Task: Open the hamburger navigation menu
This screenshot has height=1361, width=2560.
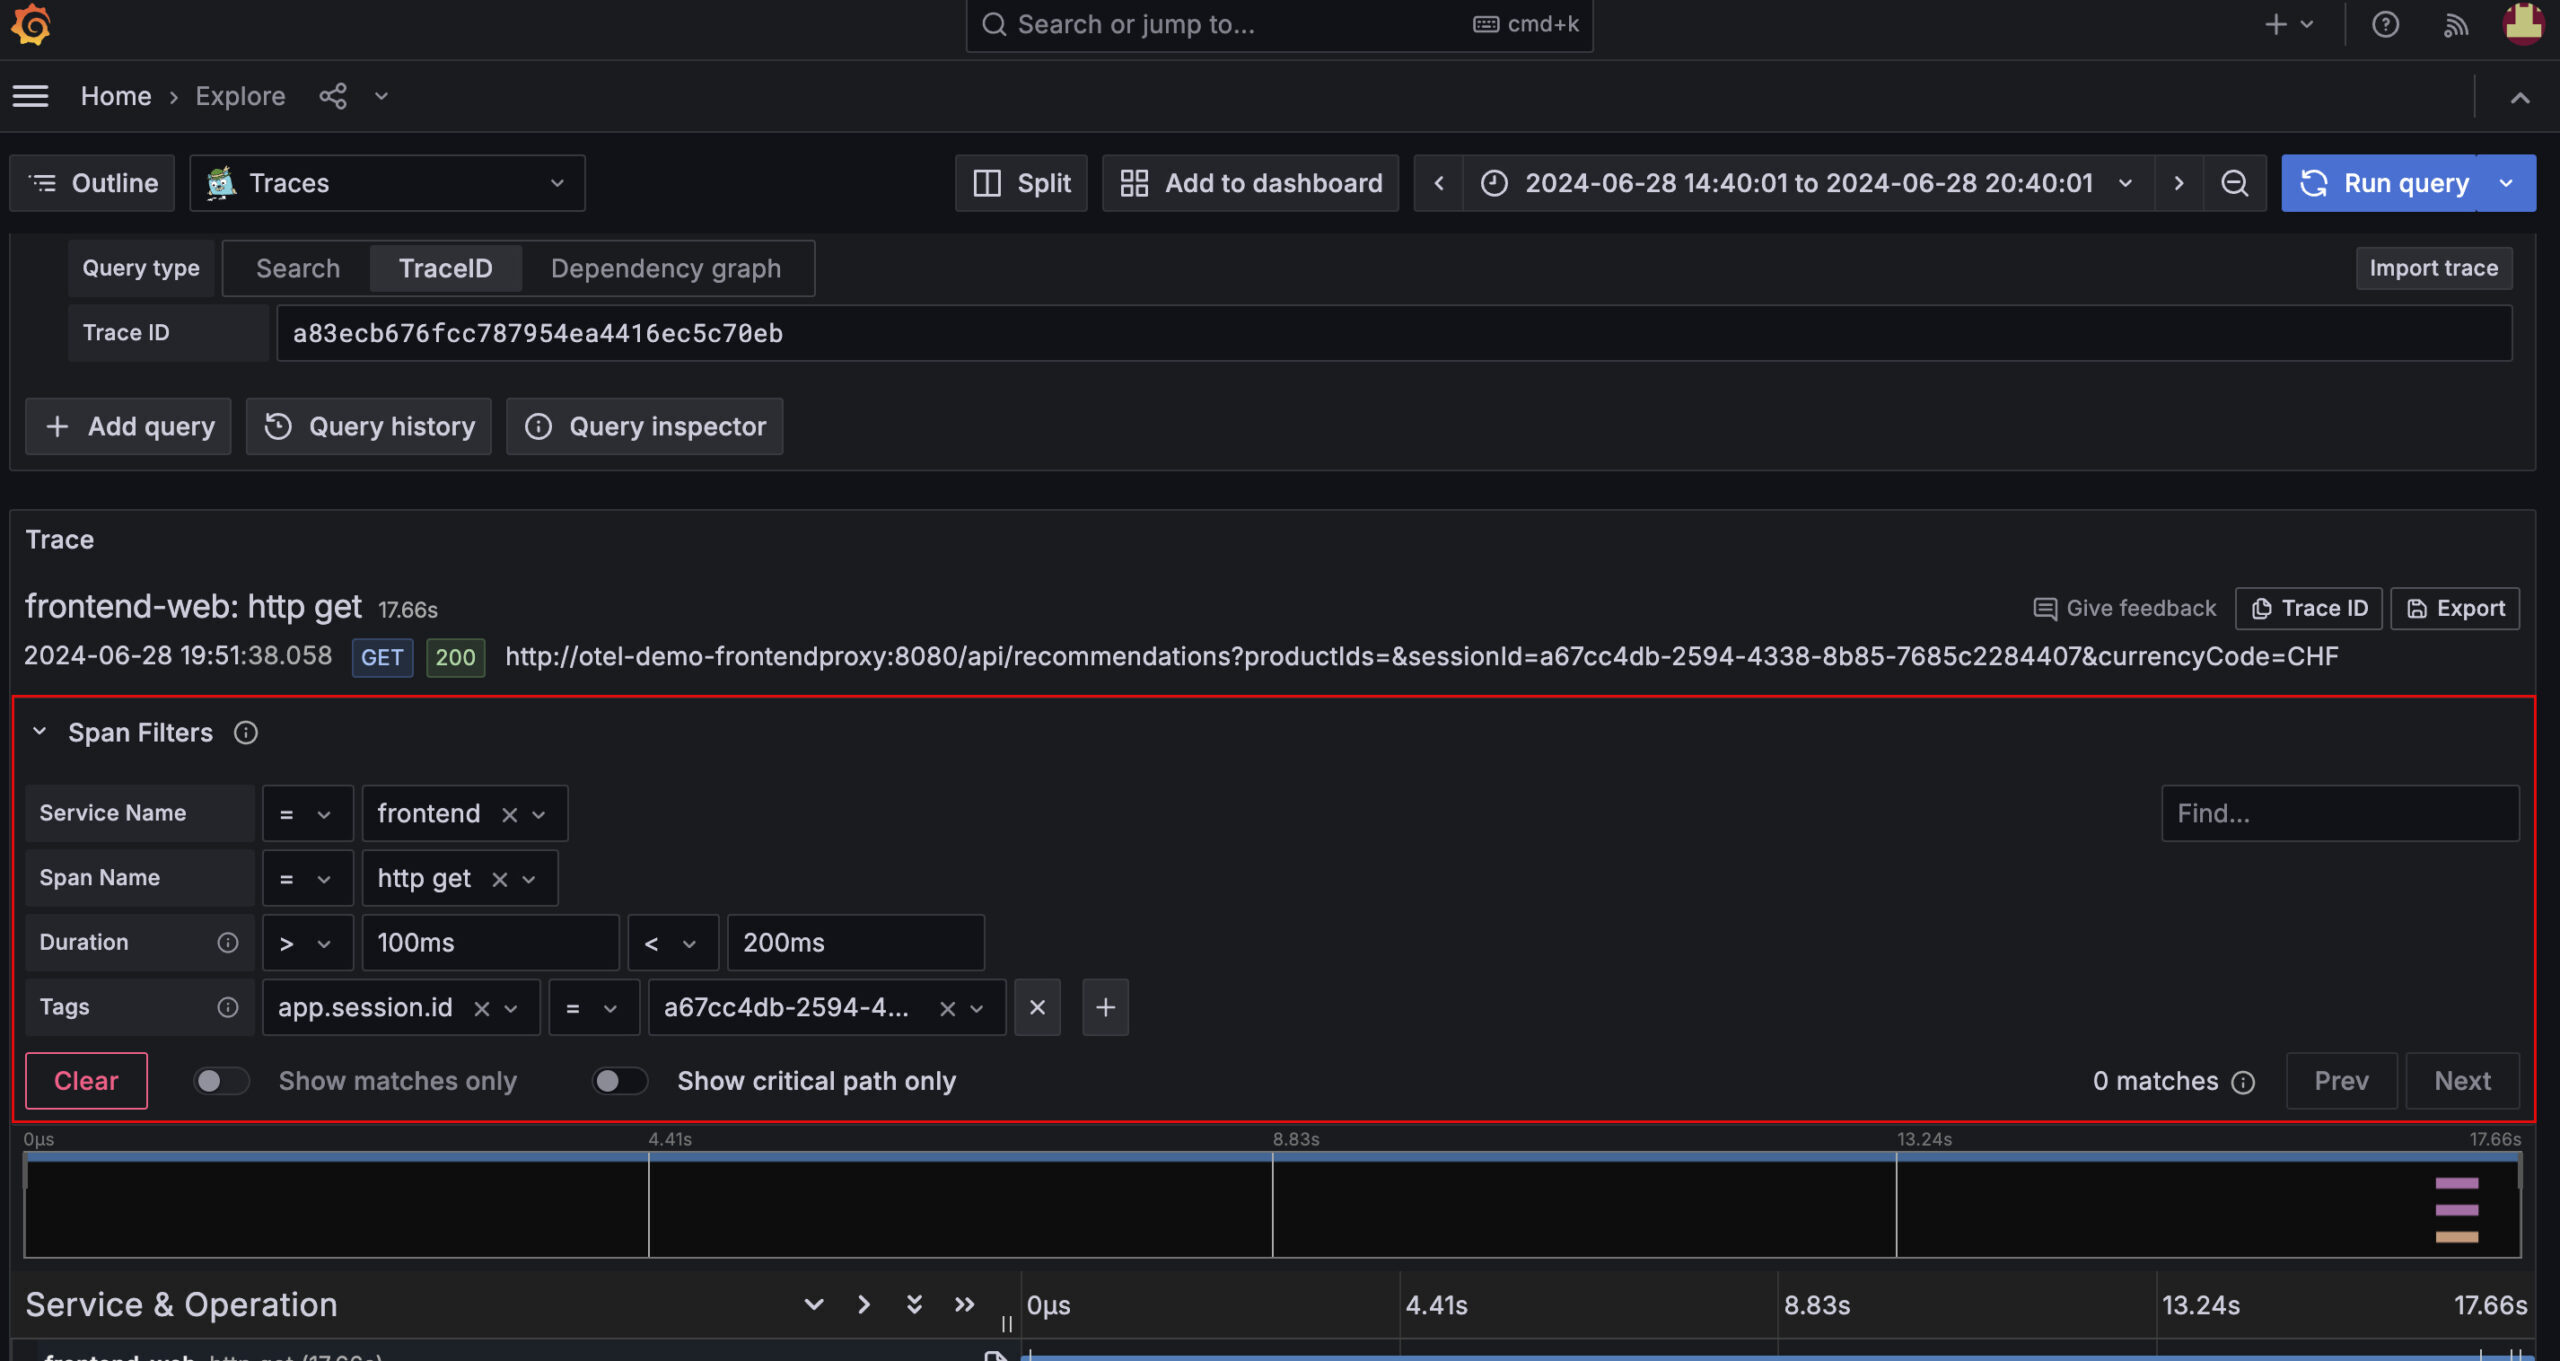Action: pos(30,96)
